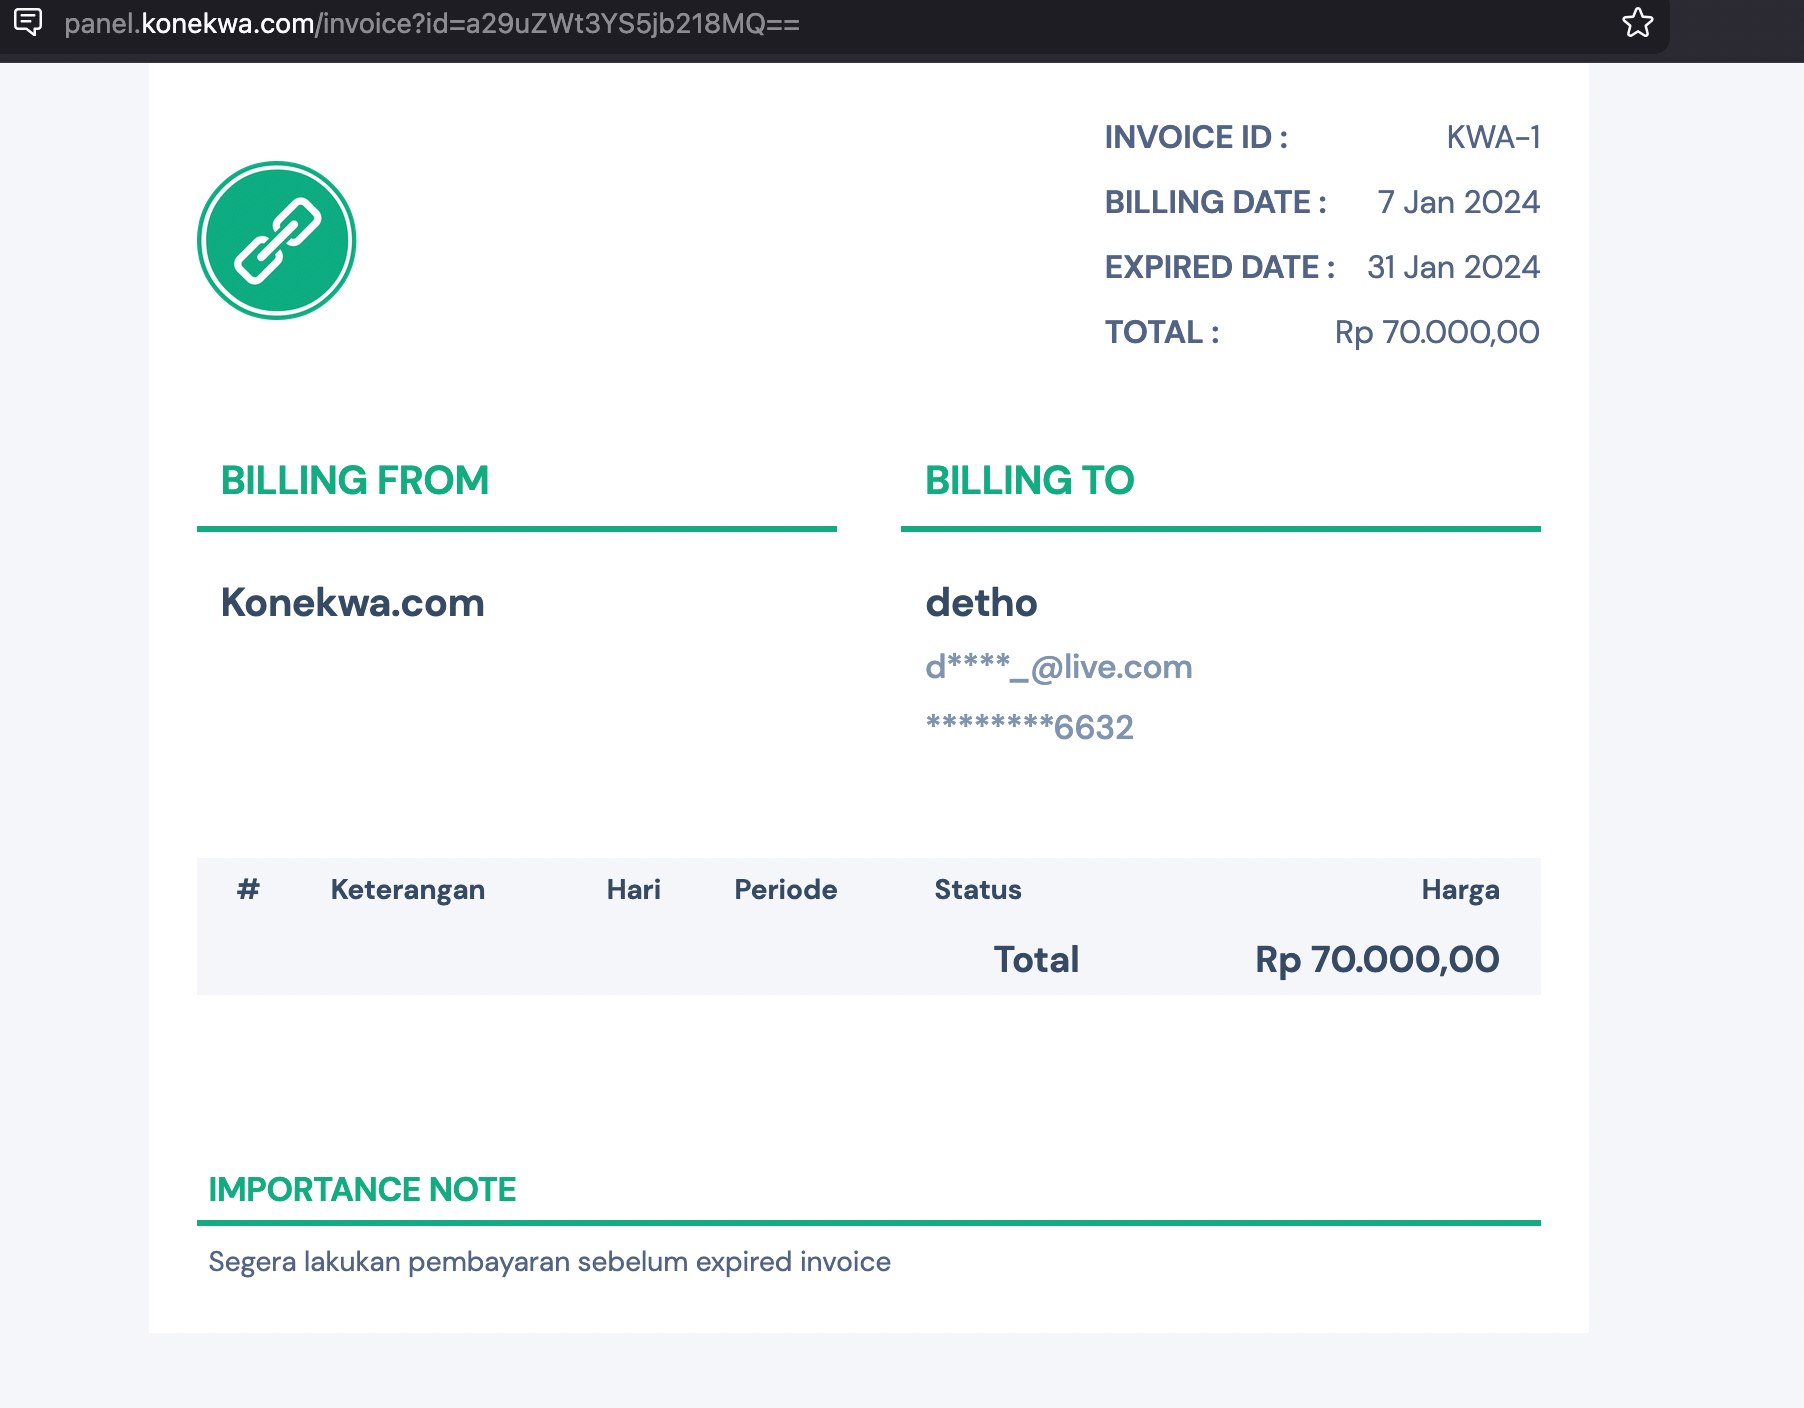This screenshot has height=1408, width=1804.
Task: Click the bookmark star icon
Action: 1637,23
